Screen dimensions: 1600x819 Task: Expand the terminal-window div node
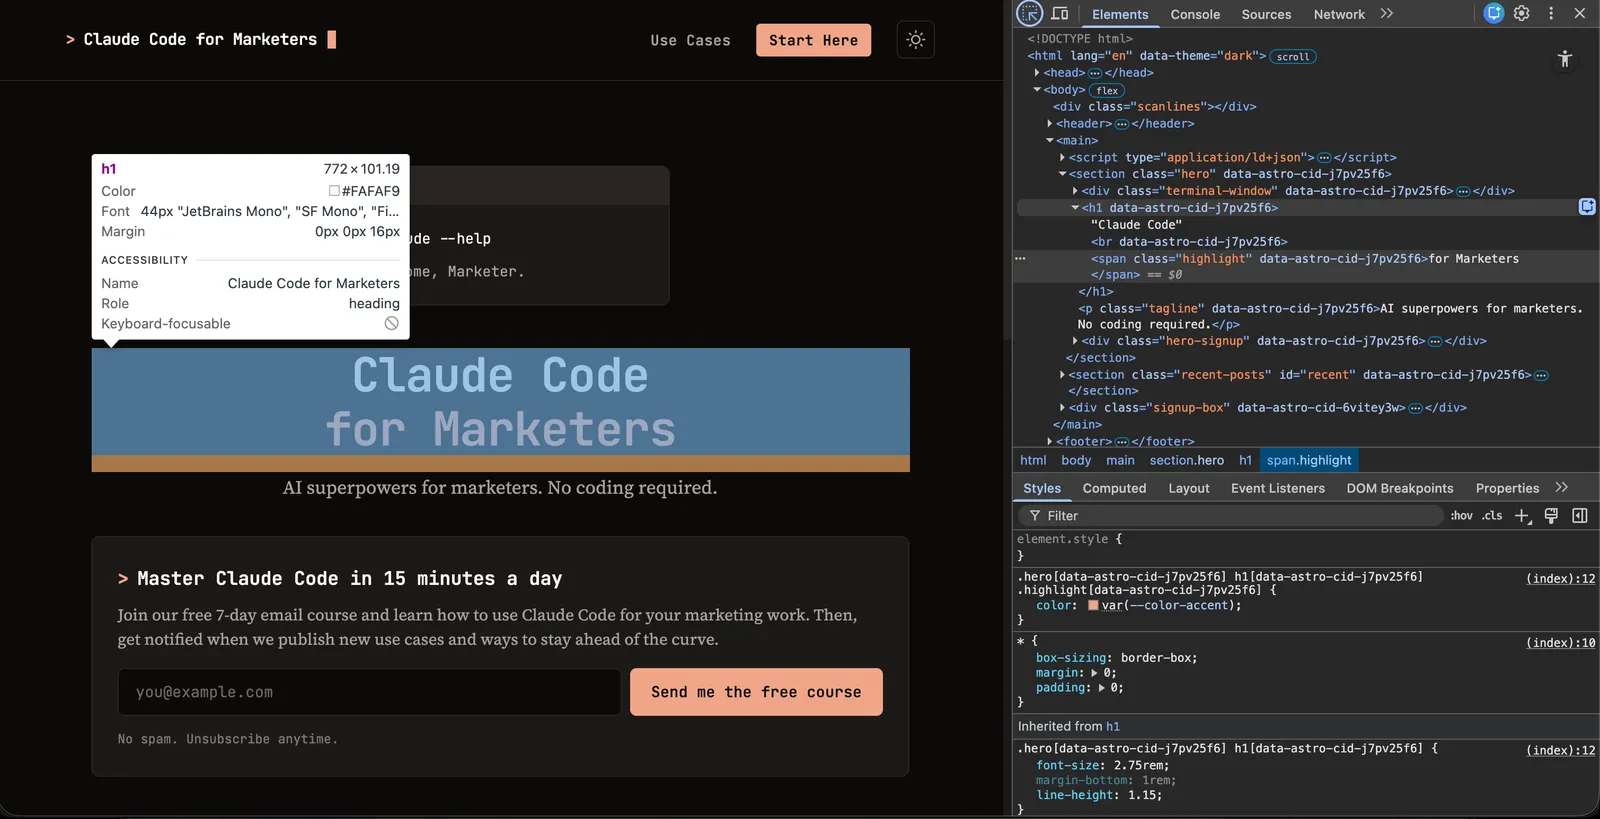pos(1075,191)
